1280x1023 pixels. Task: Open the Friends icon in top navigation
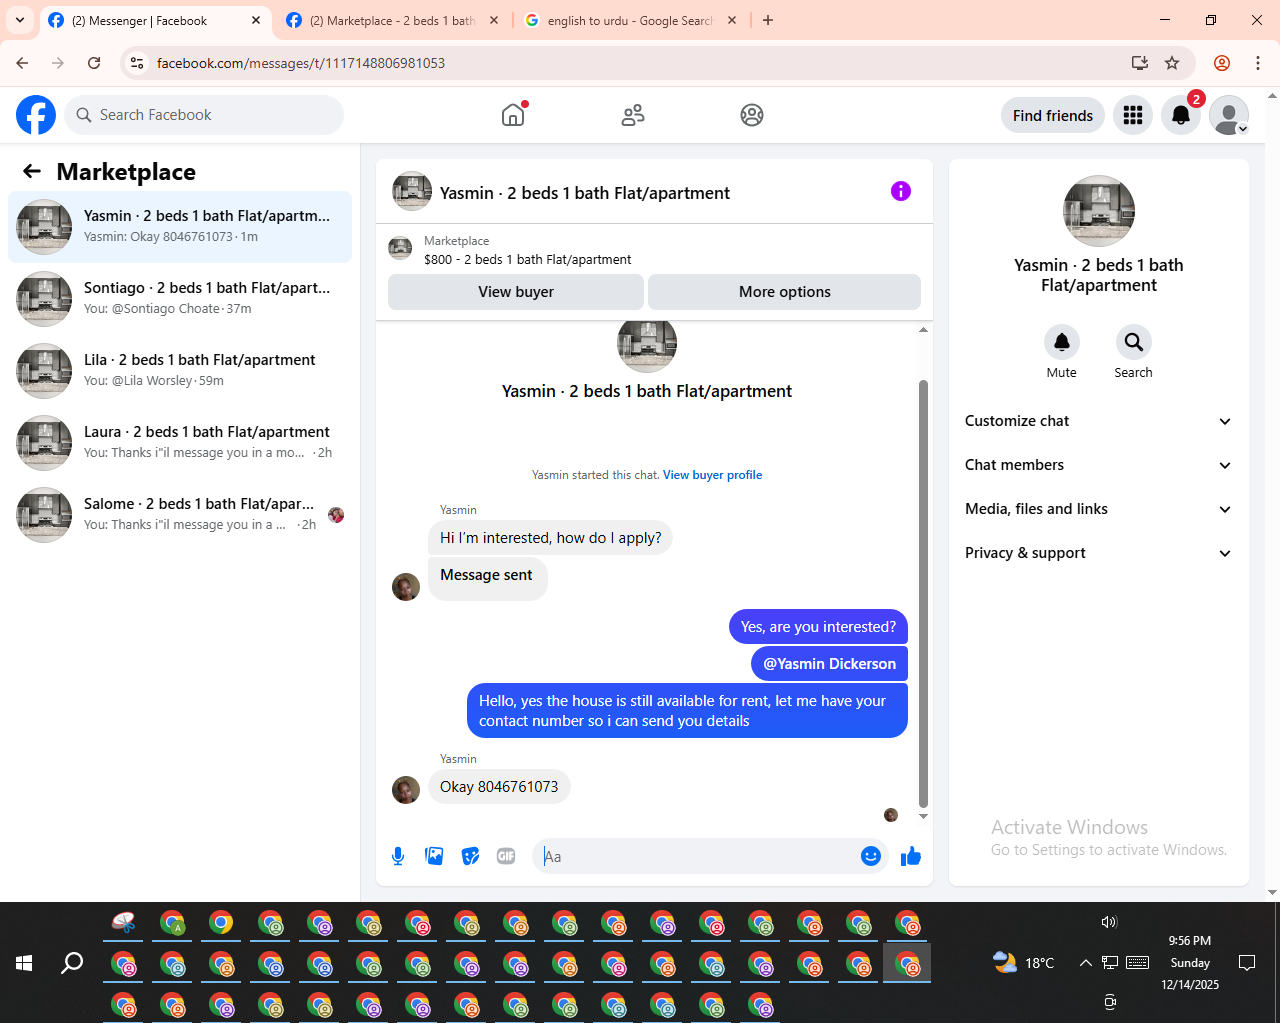(633, 115)
